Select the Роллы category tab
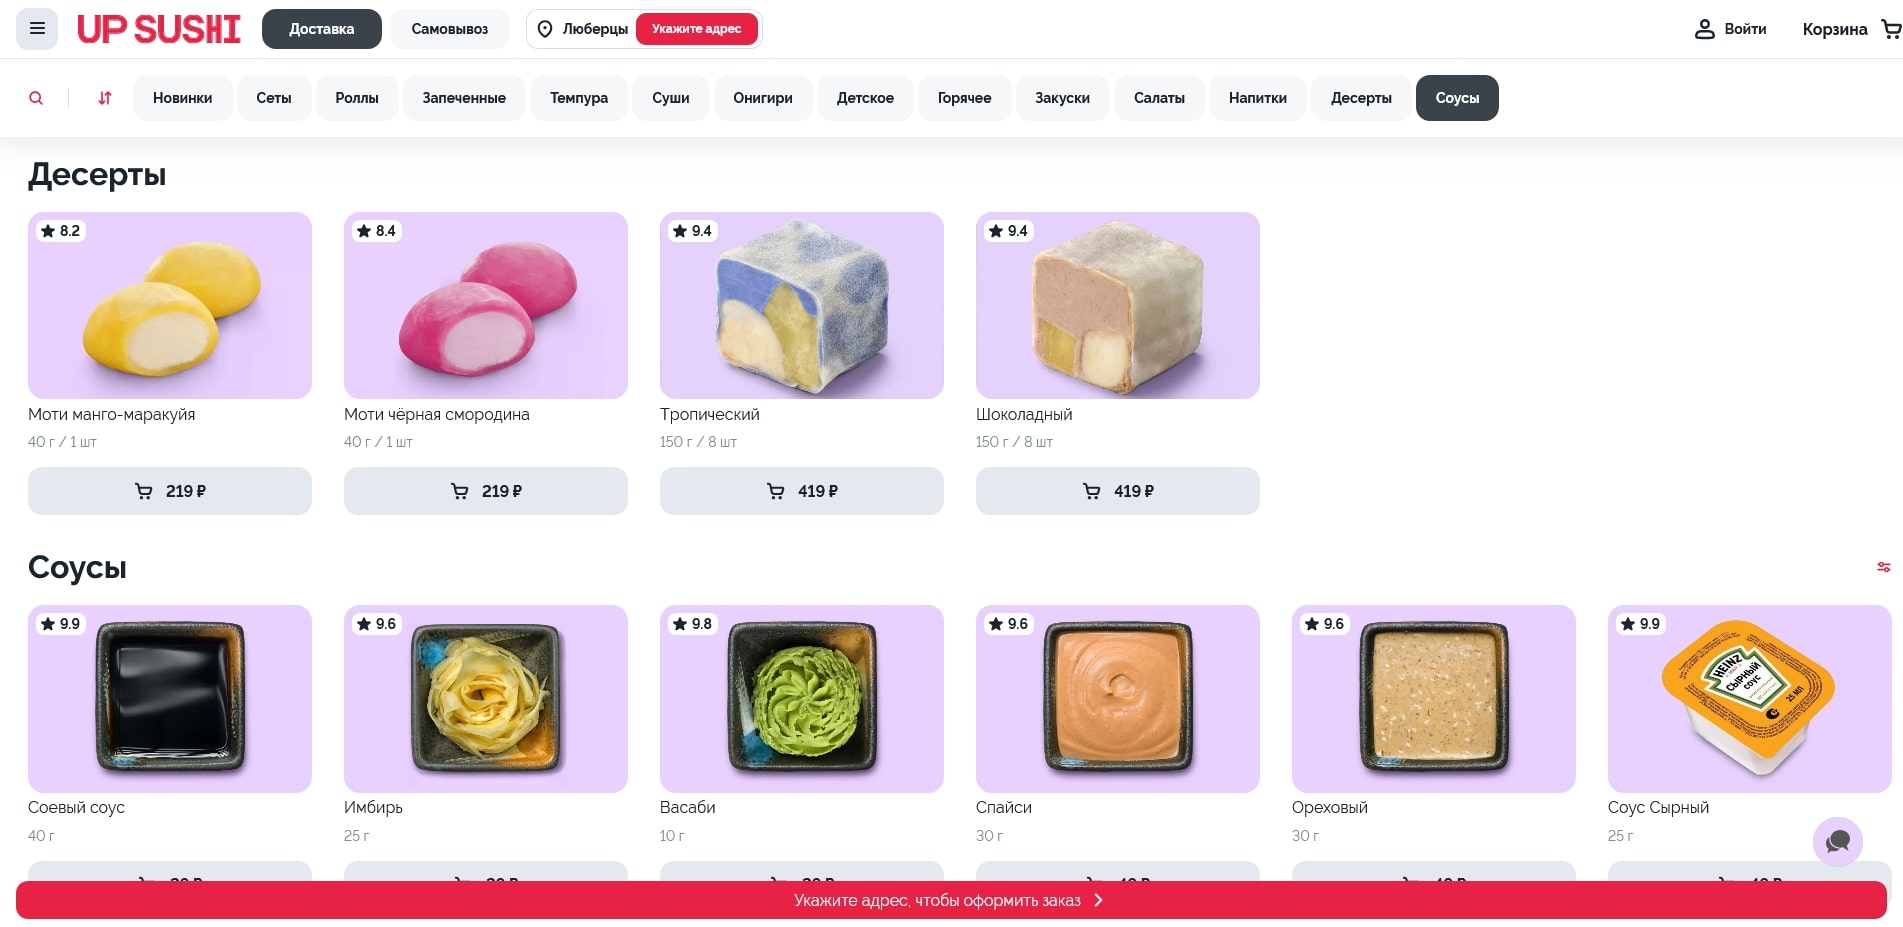The image size is (1903, 927). click(357, 98)
